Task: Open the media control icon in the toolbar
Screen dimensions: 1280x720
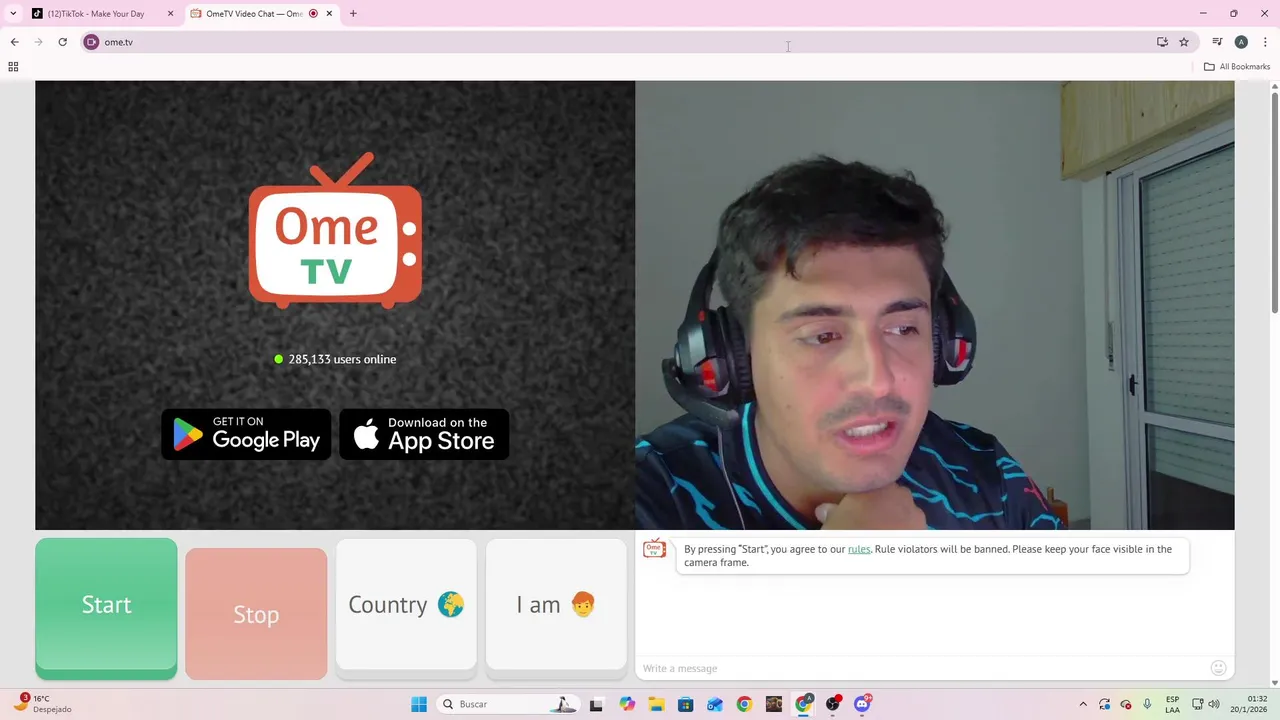Action: (x=1217, y=42)
